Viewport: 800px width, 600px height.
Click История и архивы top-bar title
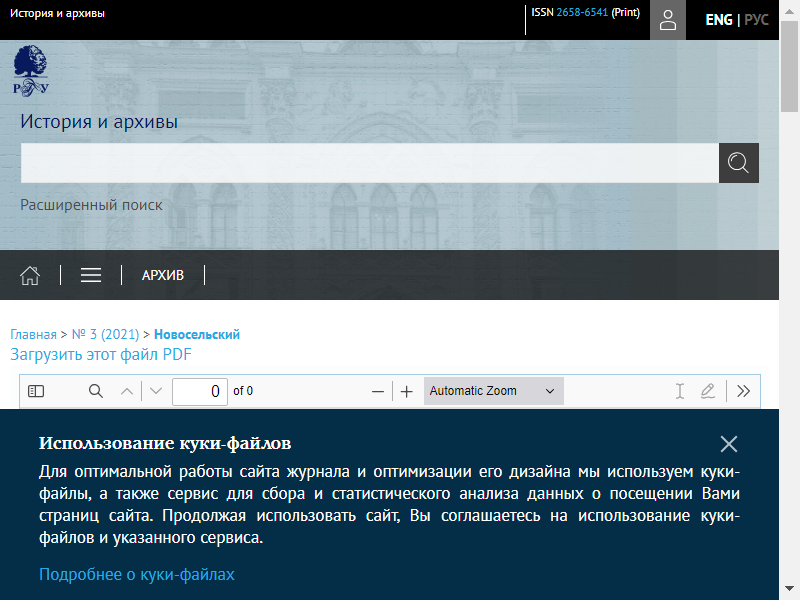[57, 13]
